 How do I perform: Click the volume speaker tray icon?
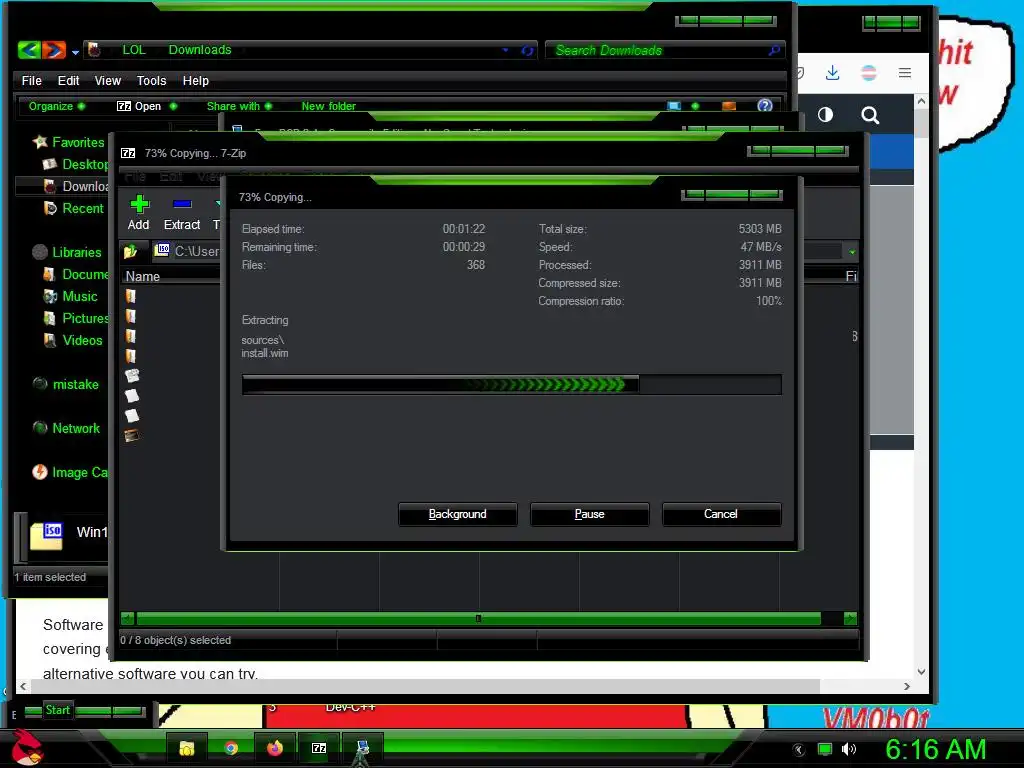pos(849,749)
